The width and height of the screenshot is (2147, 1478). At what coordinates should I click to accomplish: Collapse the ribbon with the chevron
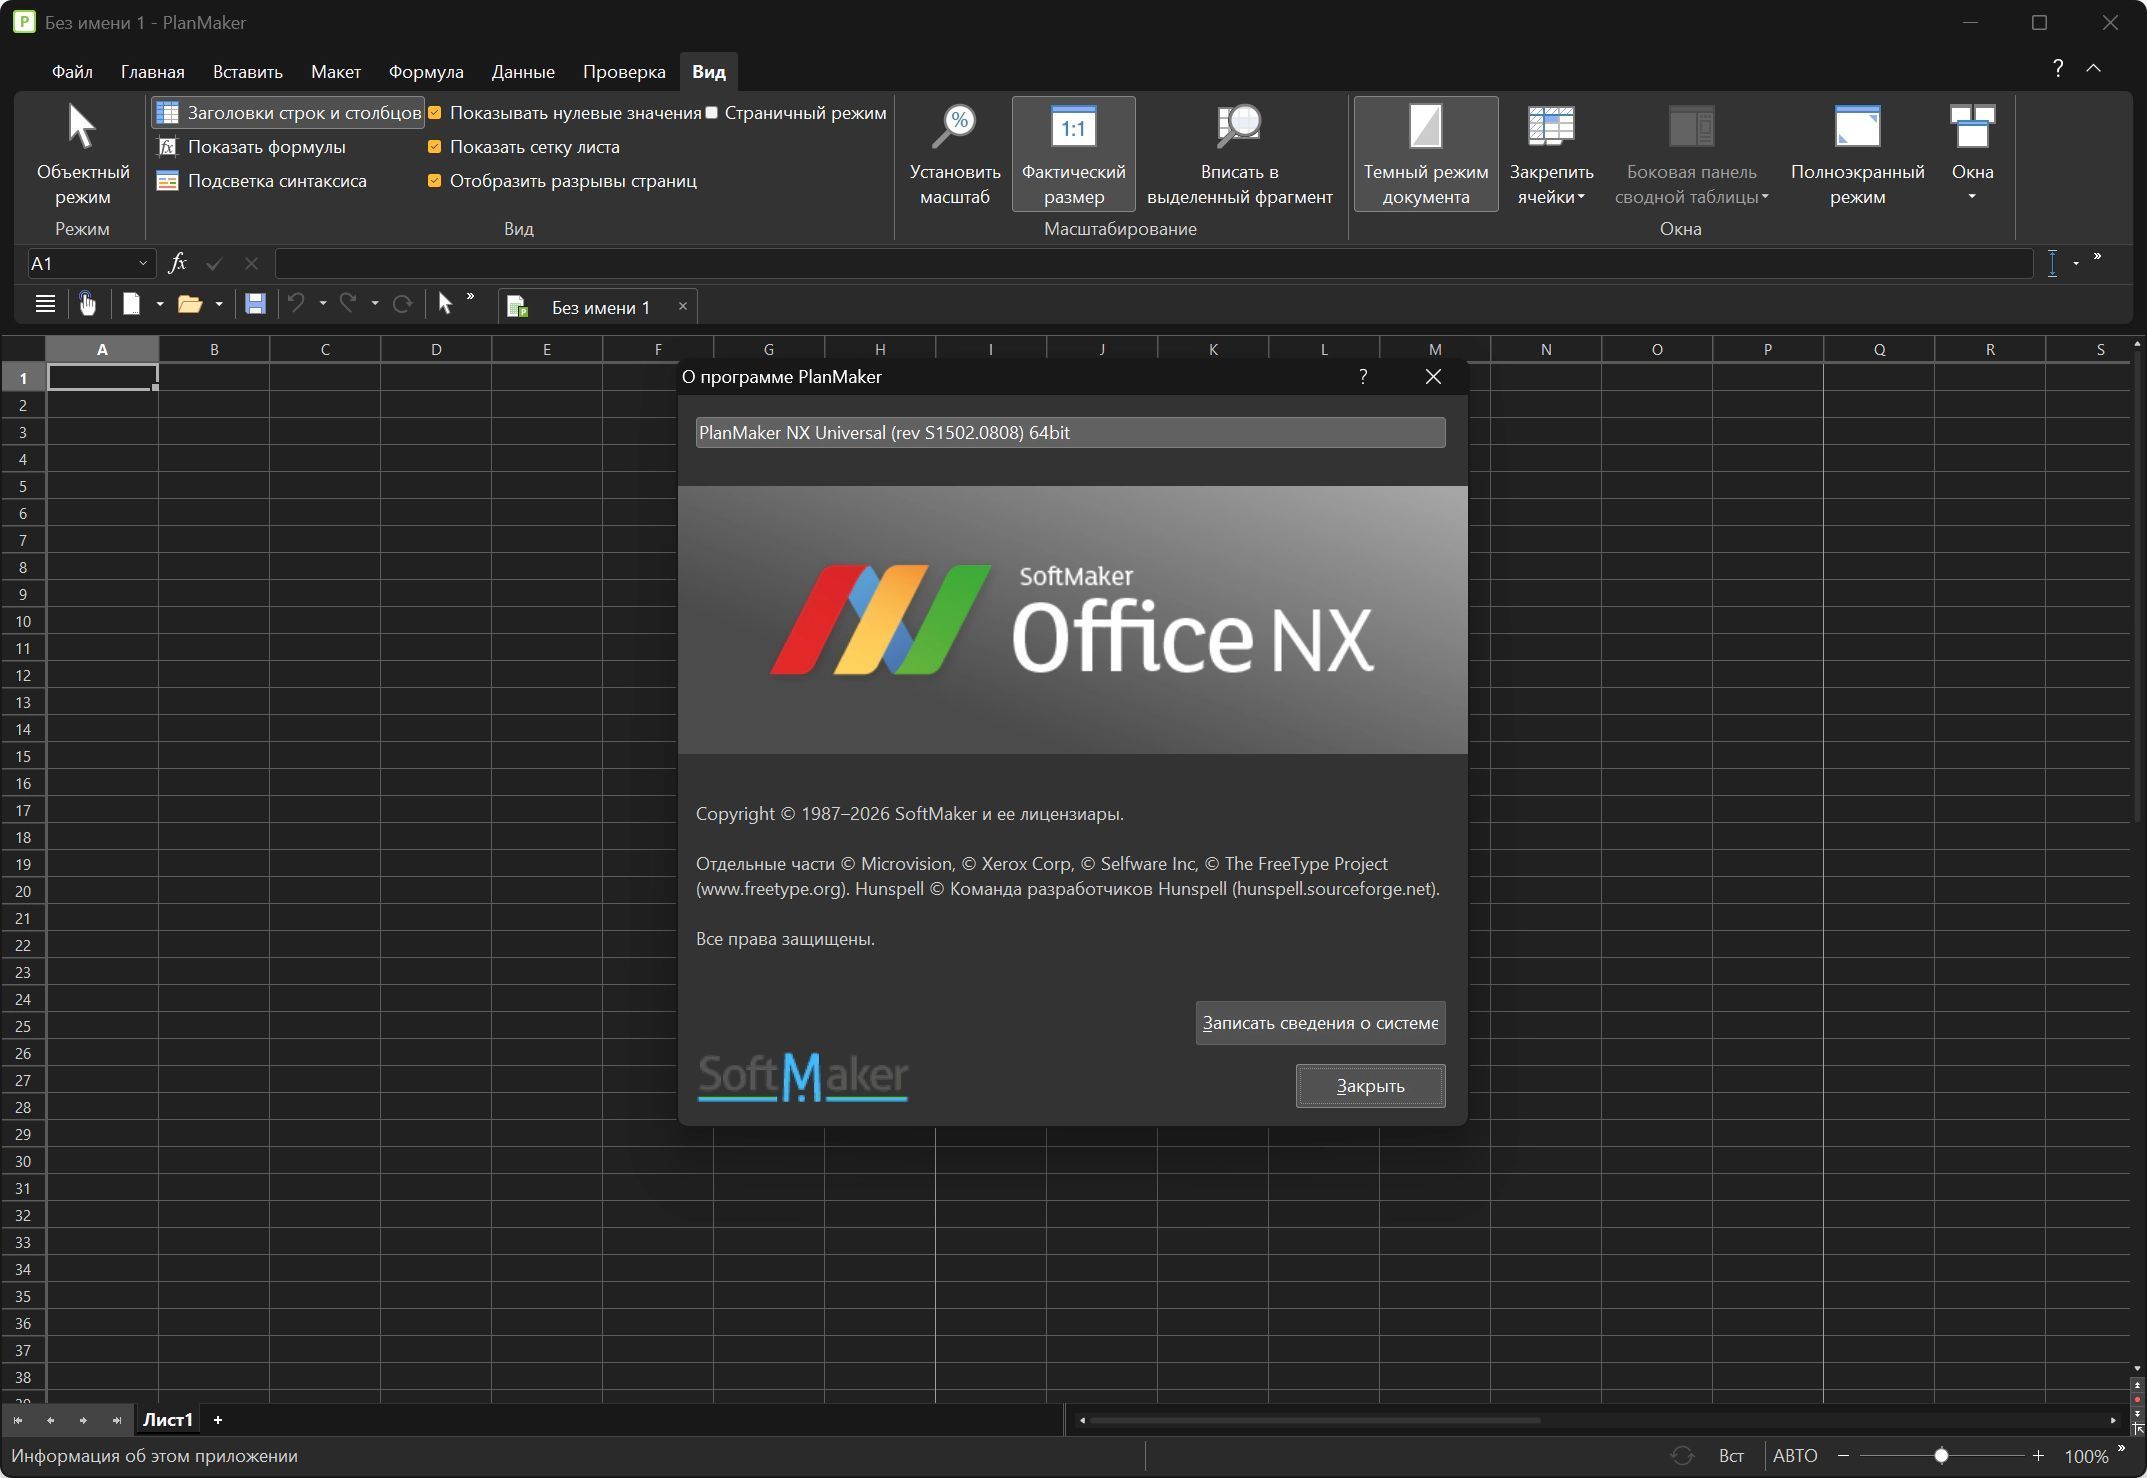coord(2093,68)
